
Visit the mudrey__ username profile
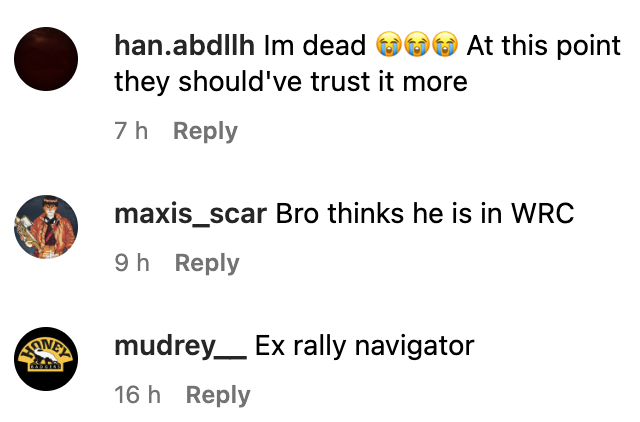click(x=180, y=346)
